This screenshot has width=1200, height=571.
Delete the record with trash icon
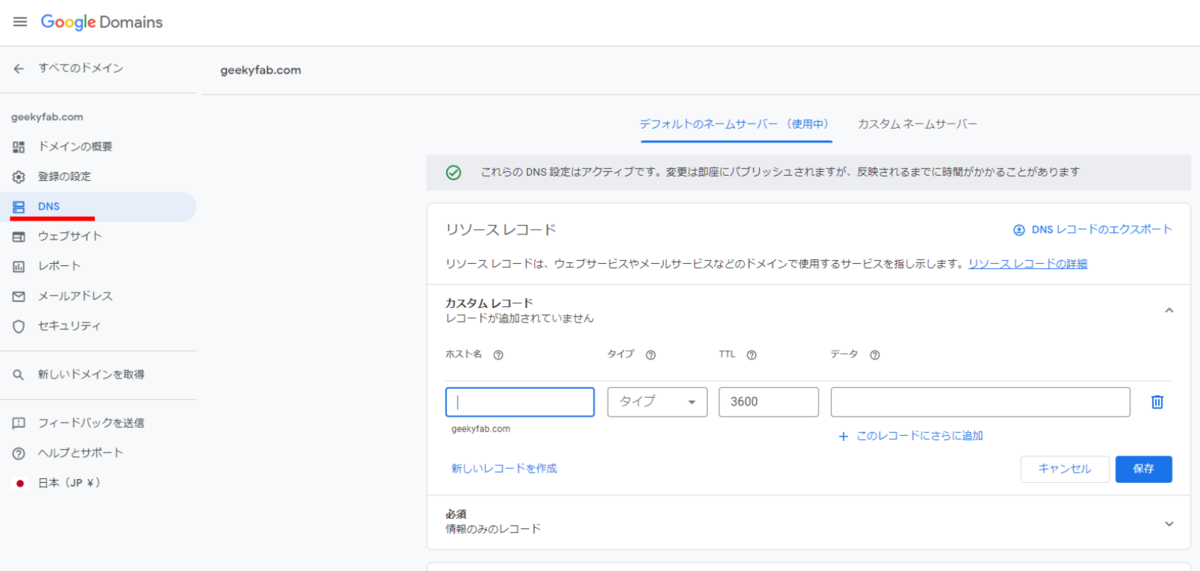[1157, 402]
